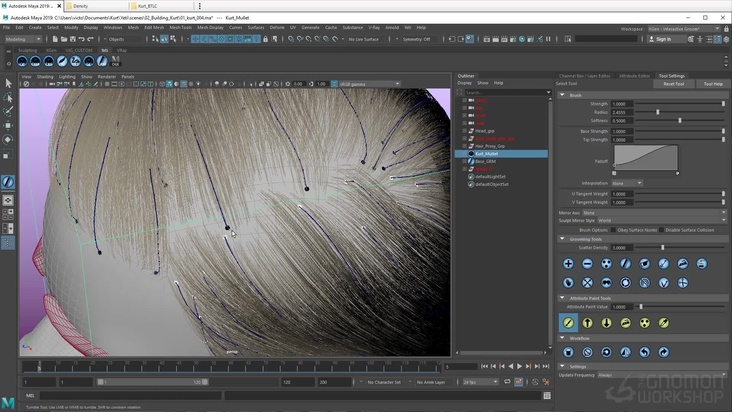Open the Create menu
The image size is (732, 412).
[35, 28]
